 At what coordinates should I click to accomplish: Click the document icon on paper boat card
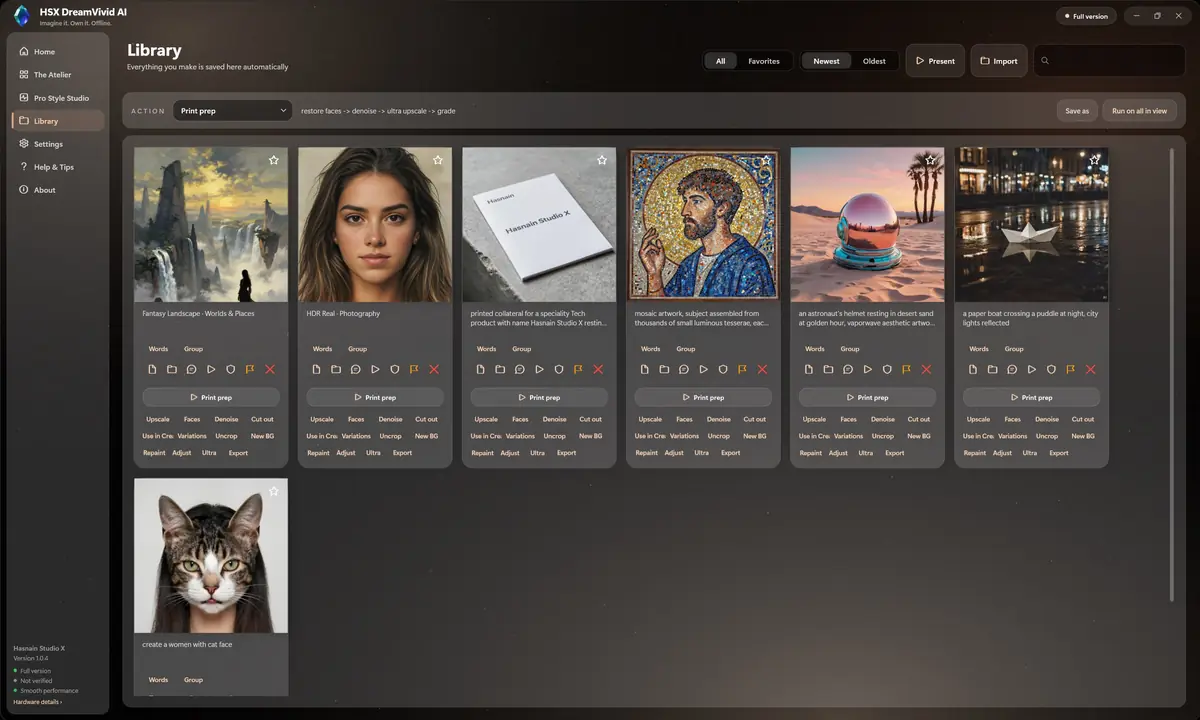[x=972, y=369]
